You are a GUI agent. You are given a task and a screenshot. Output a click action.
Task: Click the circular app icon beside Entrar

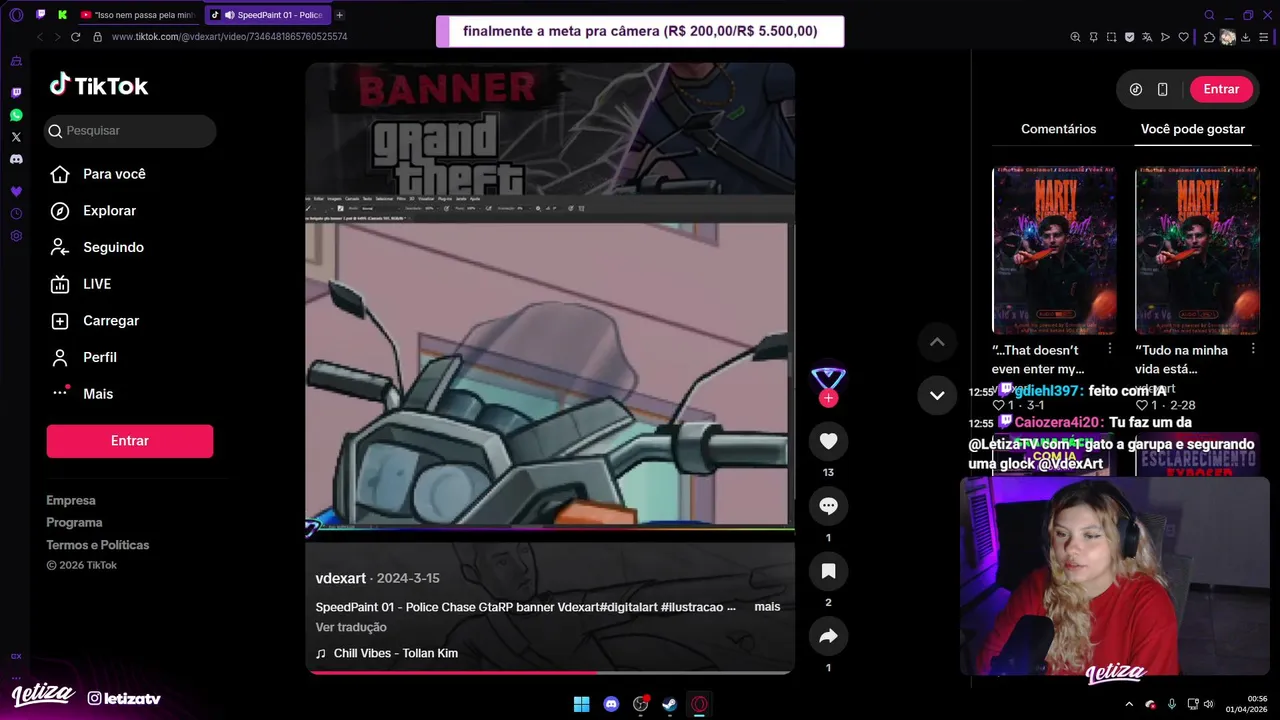(x=1136, y=89)
